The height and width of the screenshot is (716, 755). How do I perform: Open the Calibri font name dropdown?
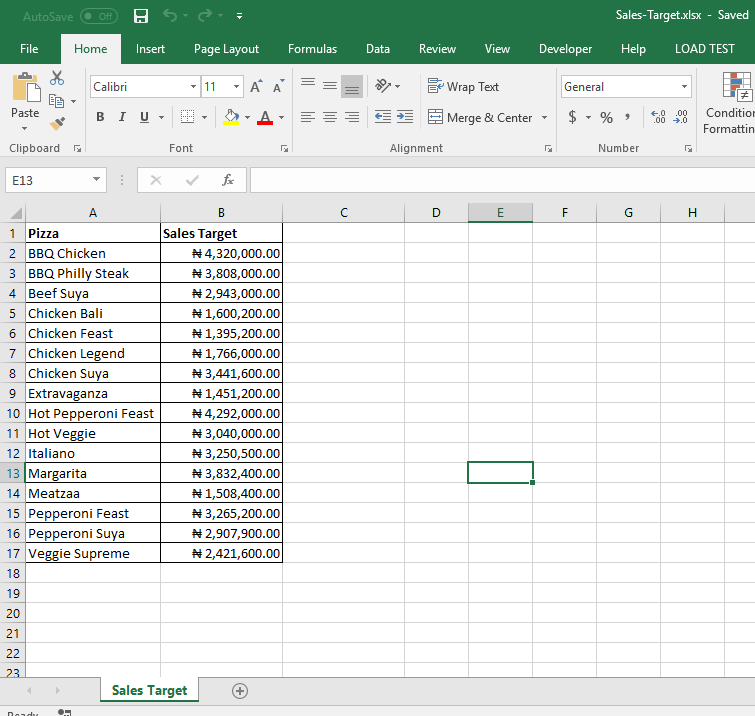pyautogui.click(x=194, y=87)
